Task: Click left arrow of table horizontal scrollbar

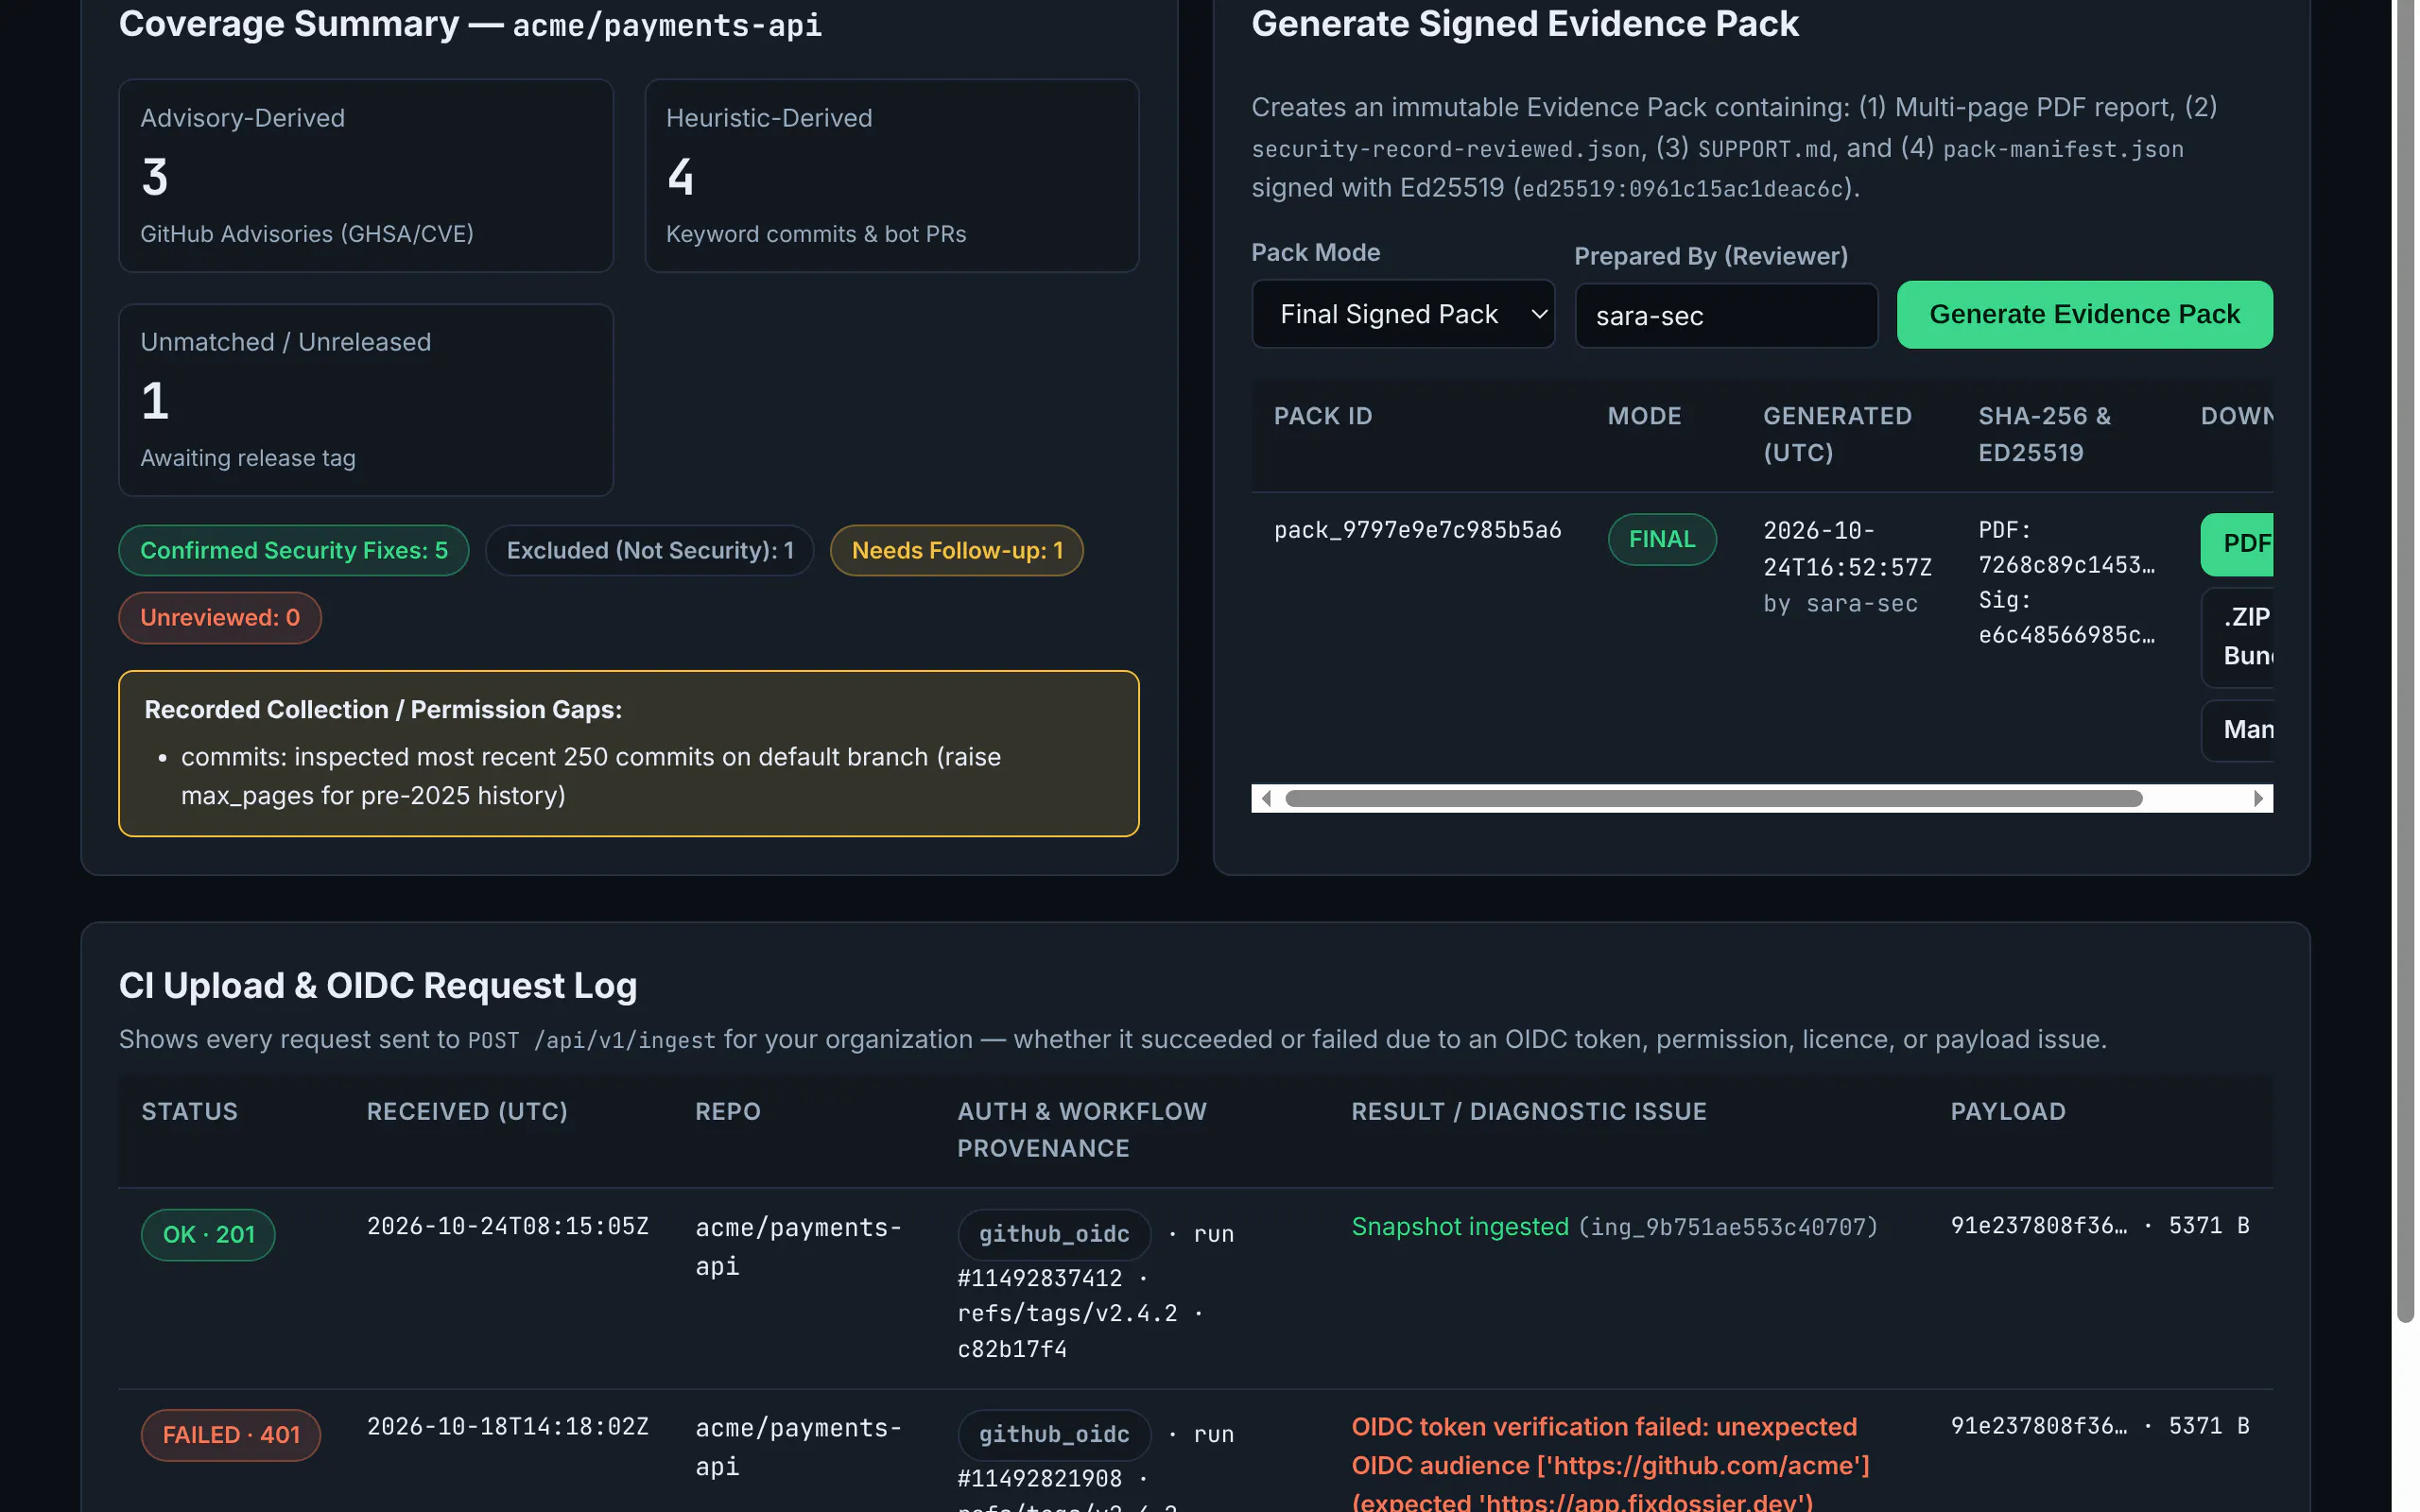Action: pyautogui.click(x=1266, y=798)
